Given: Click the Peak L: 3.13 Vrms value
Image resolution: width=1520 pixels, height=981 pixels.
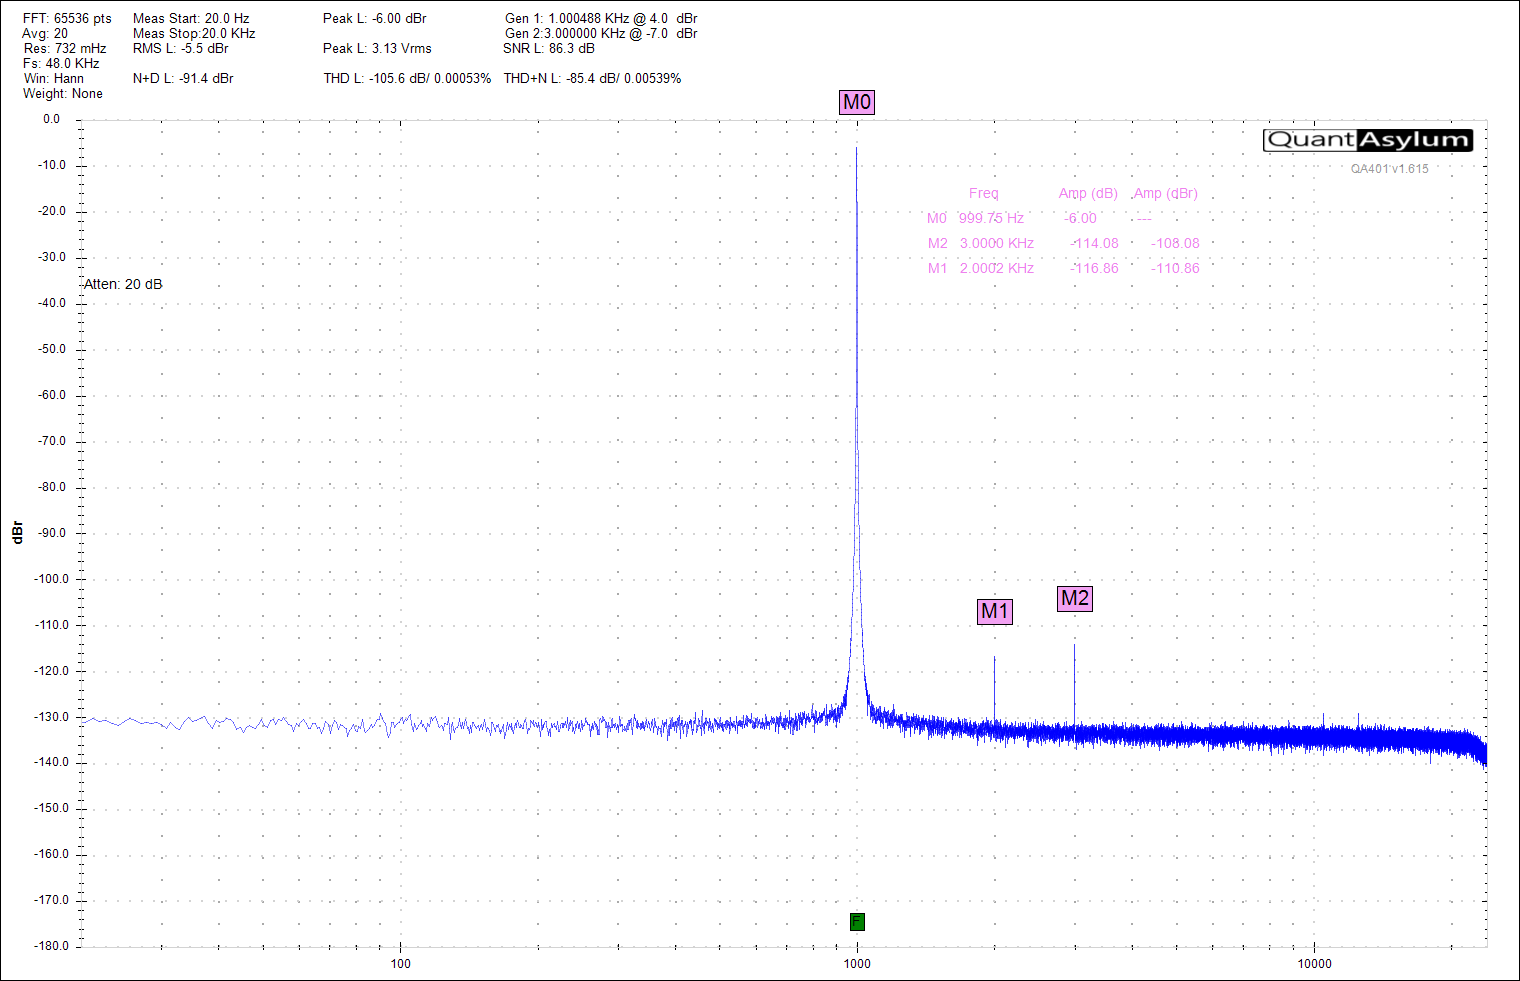Looking at the screenshot, I should (x=377, y=49).
